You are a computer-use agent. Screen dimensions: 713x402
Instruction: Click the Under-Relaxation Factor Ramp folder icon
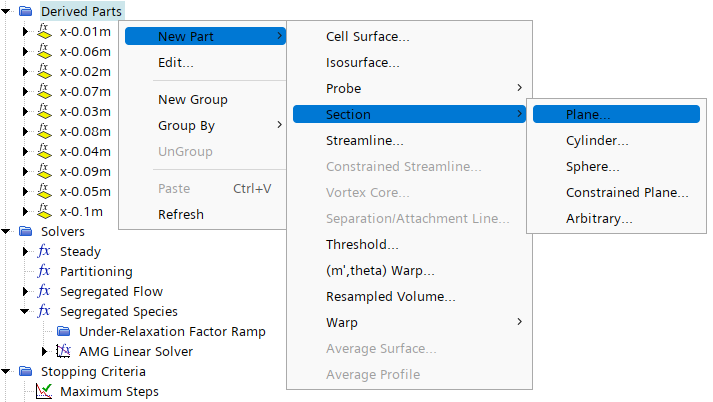[63, 331]
